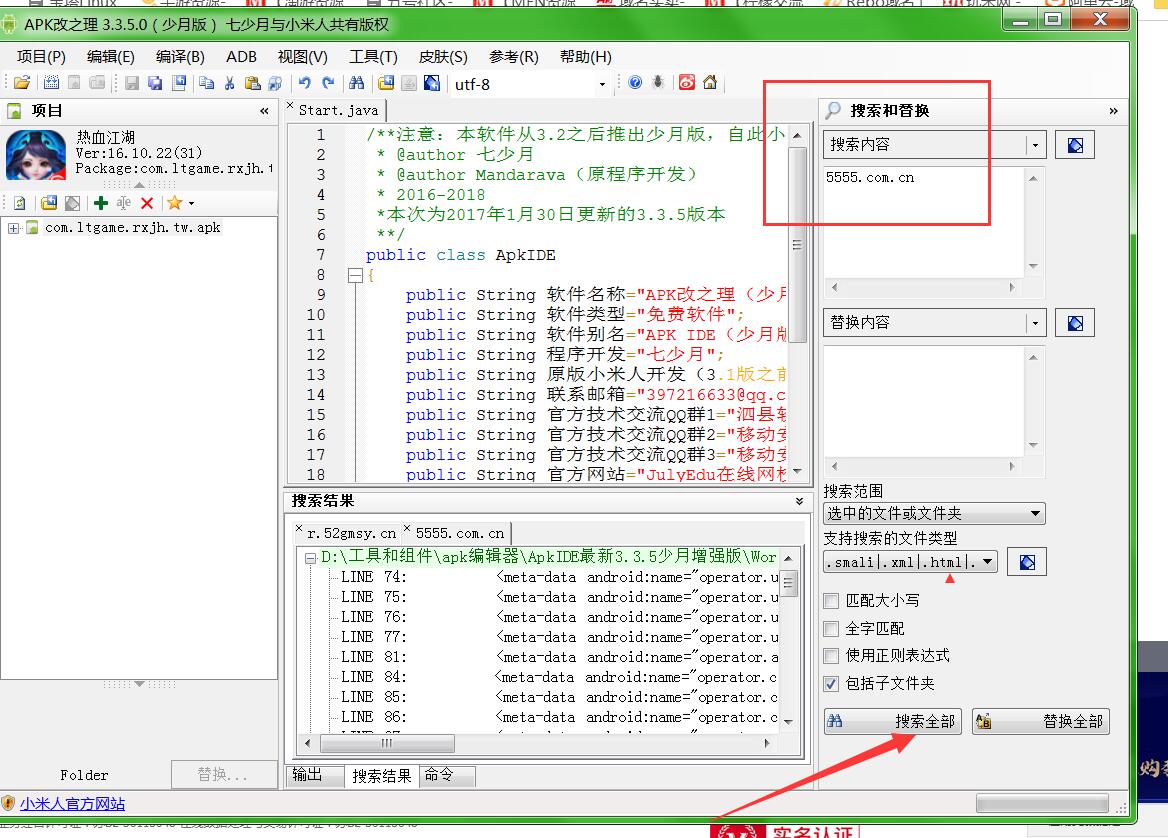
Task: Enable the 匹配大小写 checkbox
Action: click(831, 601)
